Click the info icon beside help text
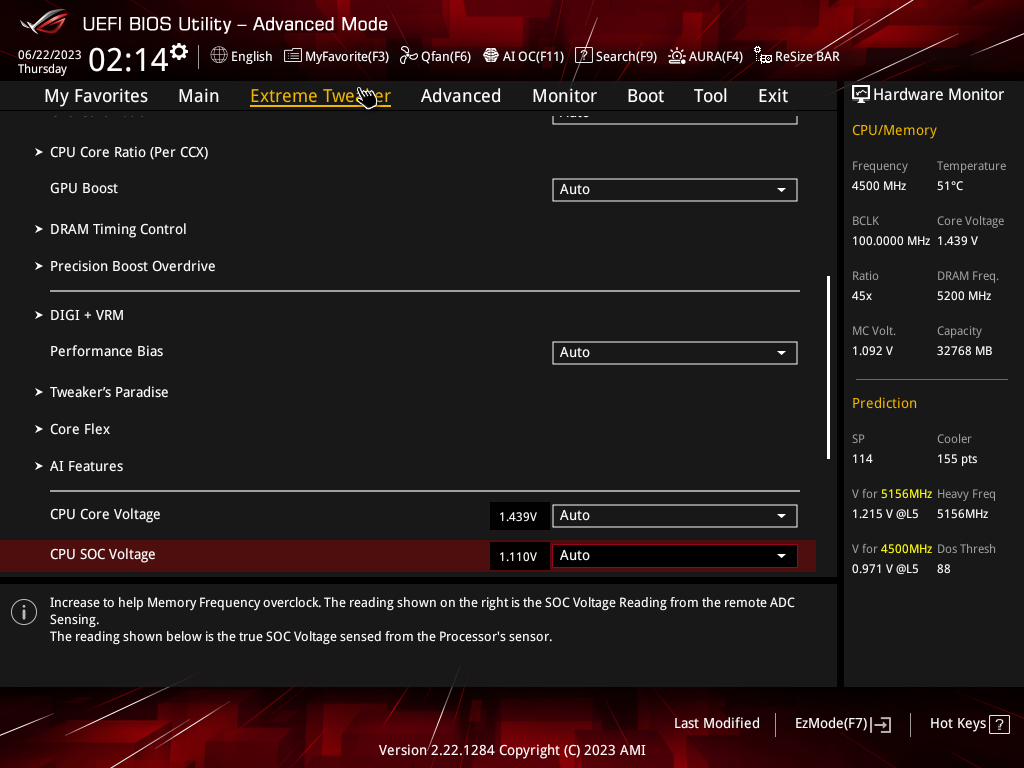This screenshot has width=1024, height=768. coord(24,612)
